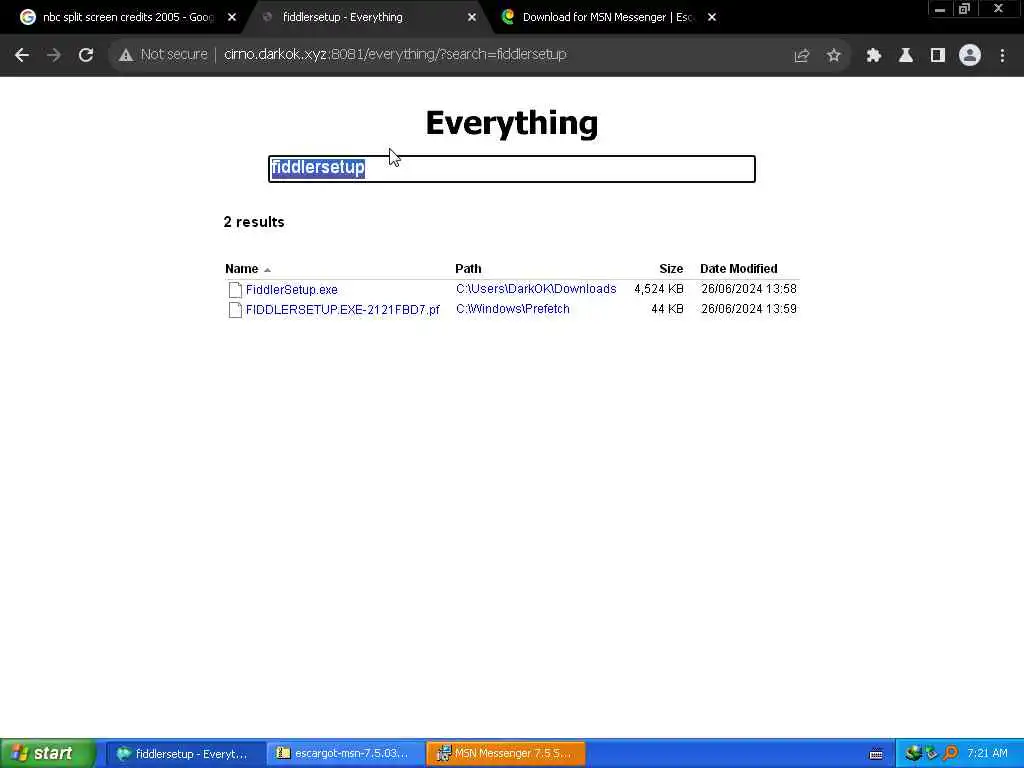Sort results by the Name column
This screenshot has width=1024, height=768.
pos(242,268)
